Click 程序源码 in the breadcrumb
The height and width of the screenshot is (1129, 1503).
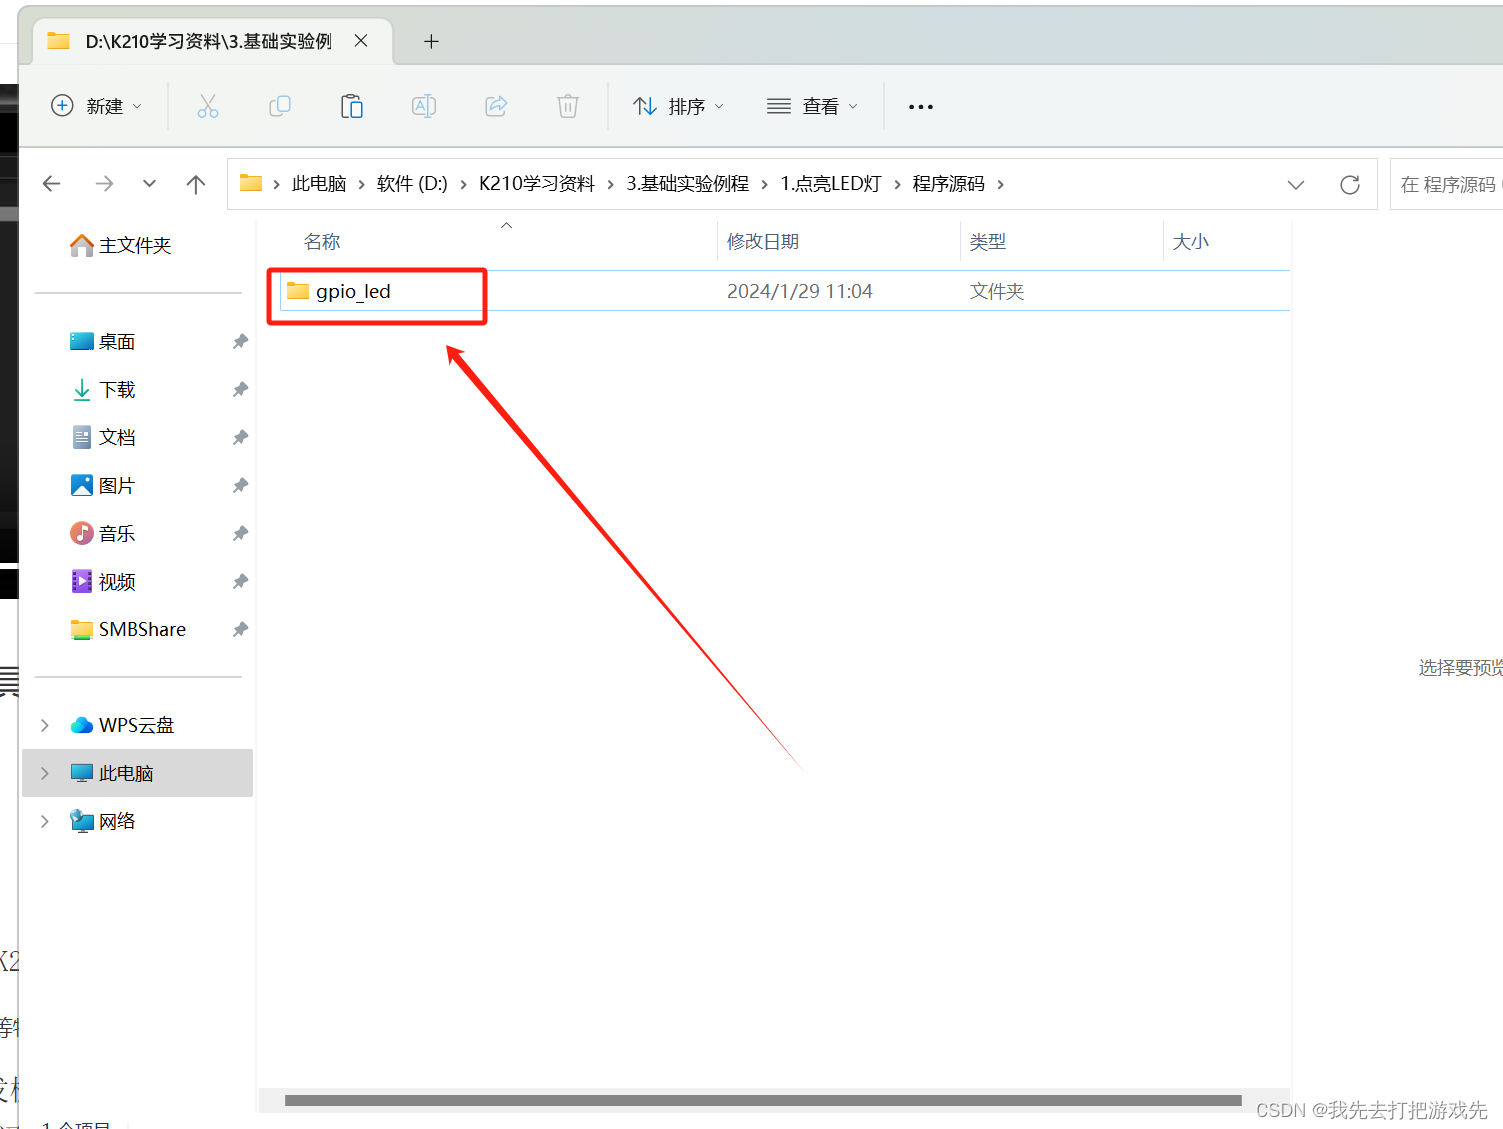pyautogui.click(x=949, y=184)
